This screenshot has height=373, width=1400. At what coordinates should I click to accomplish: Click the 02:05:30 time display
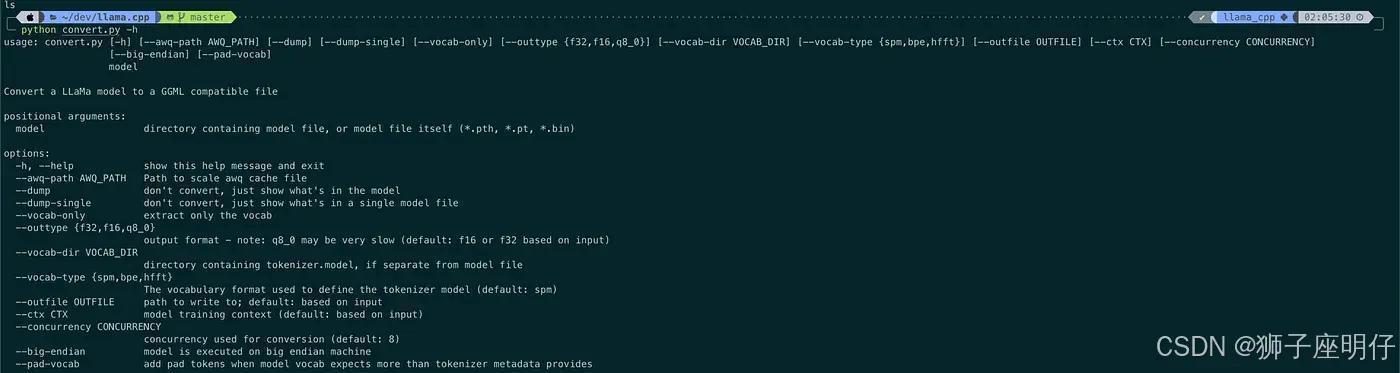coord(1327,17)
